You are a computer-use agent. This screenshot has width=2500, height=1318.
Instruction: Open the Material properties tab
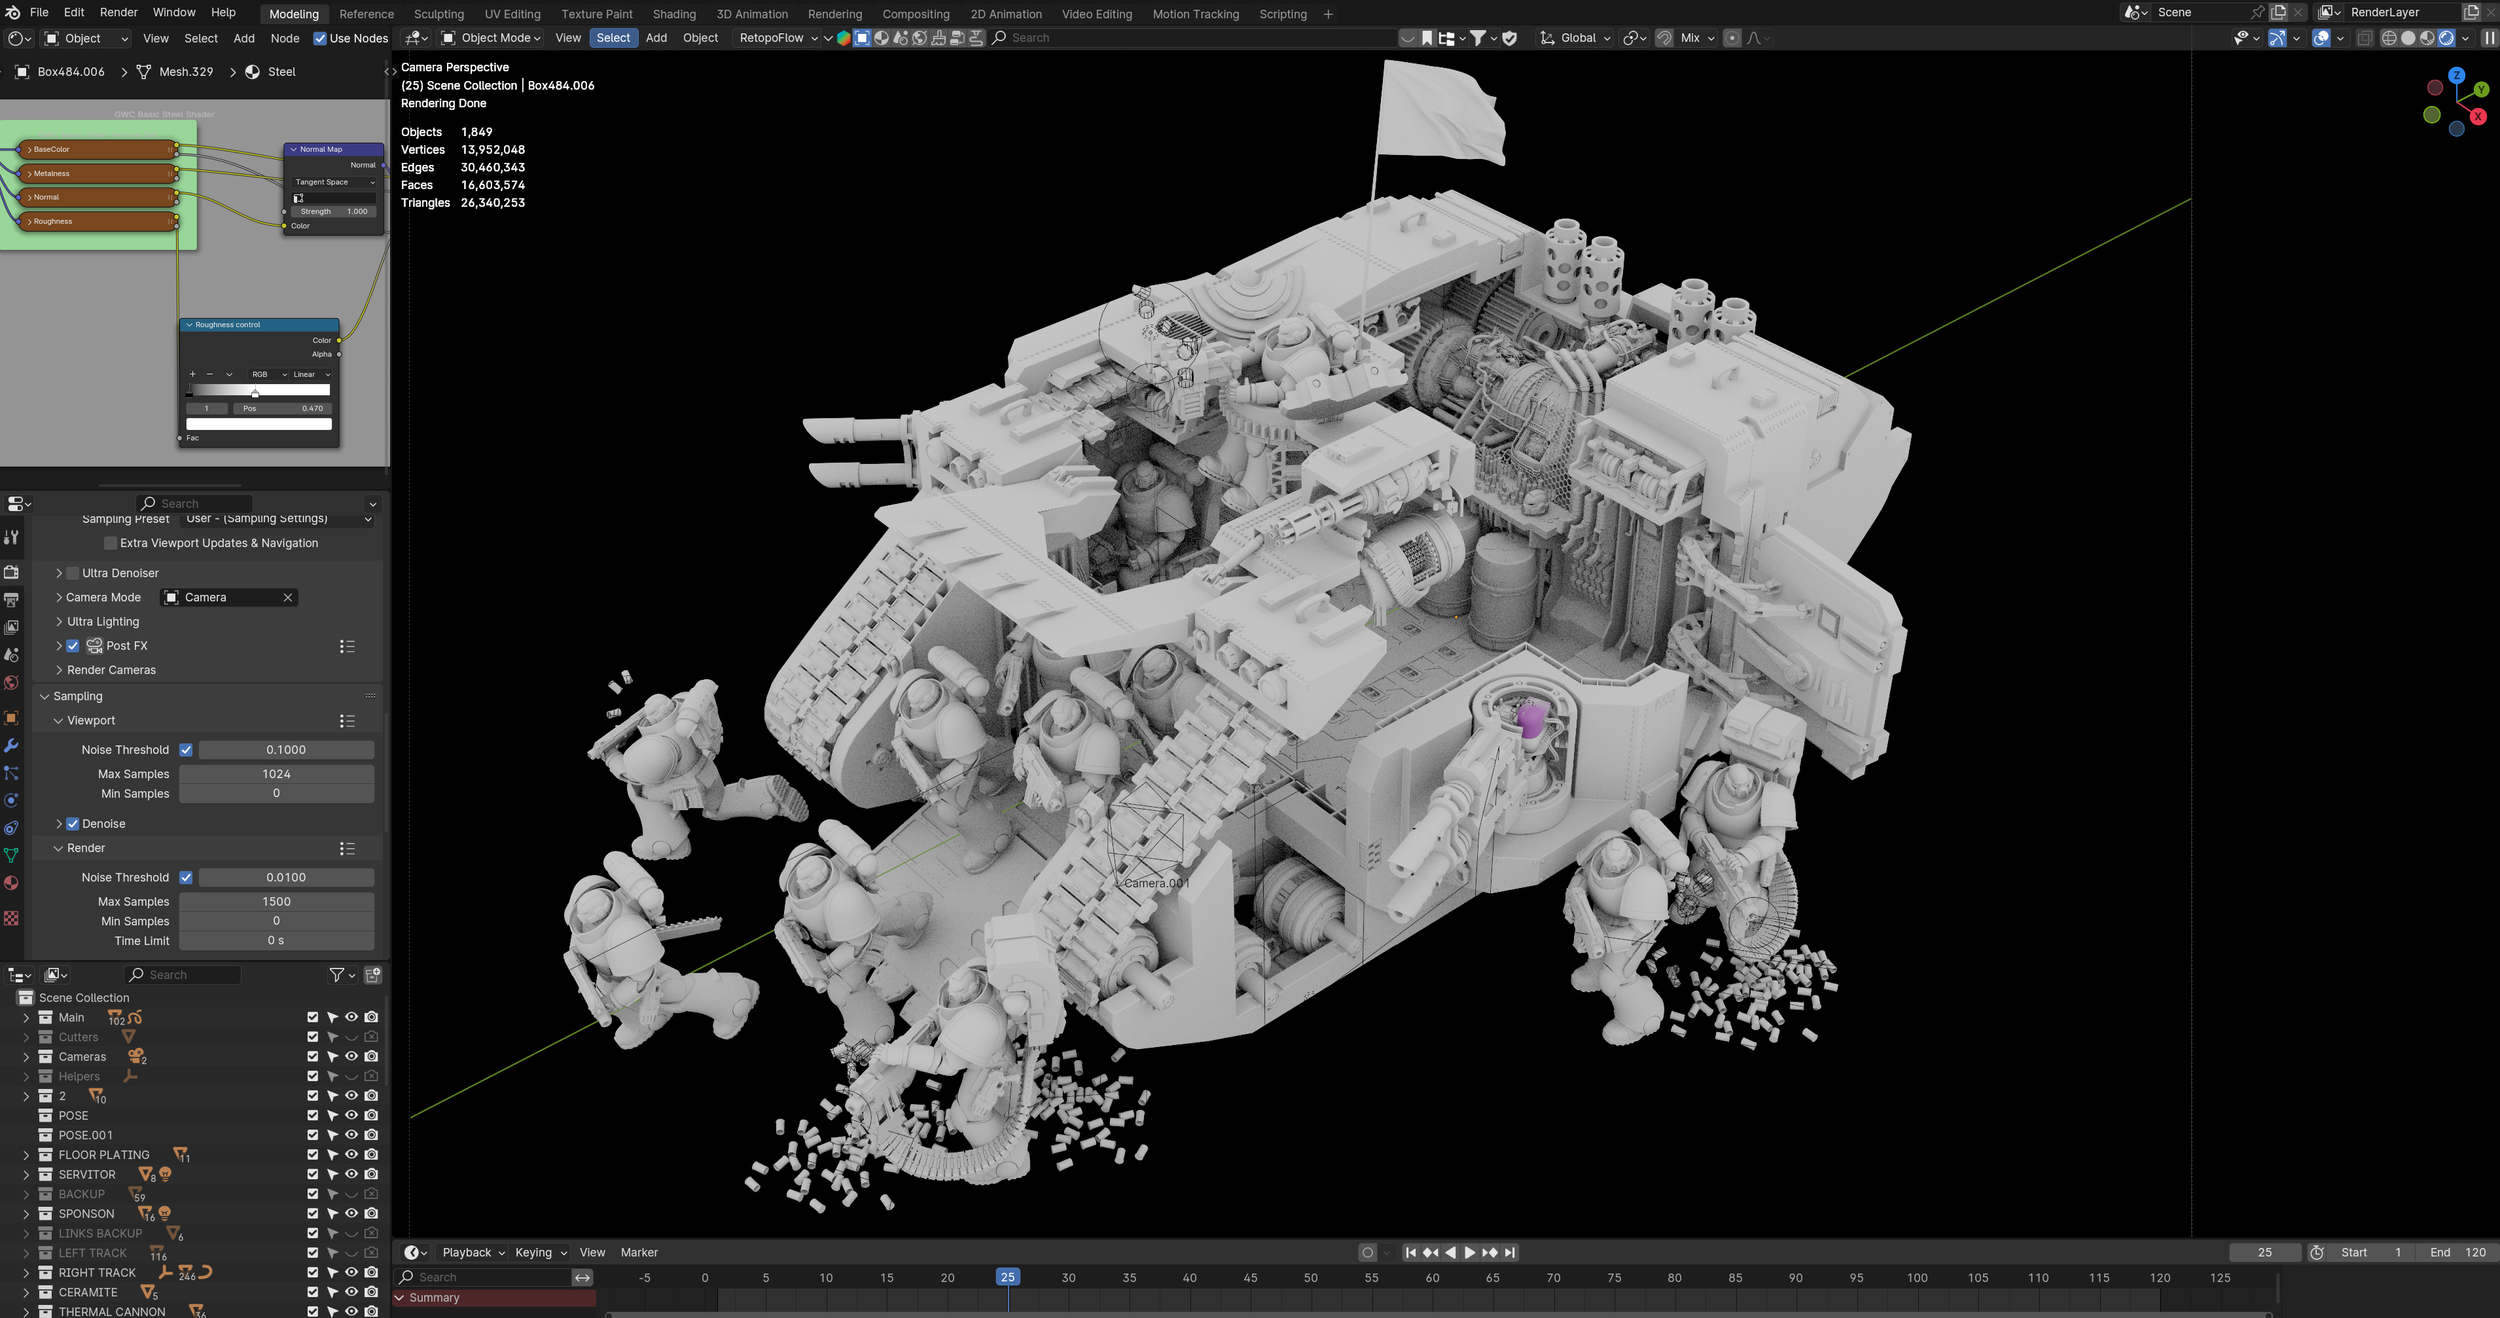[12, 883]
